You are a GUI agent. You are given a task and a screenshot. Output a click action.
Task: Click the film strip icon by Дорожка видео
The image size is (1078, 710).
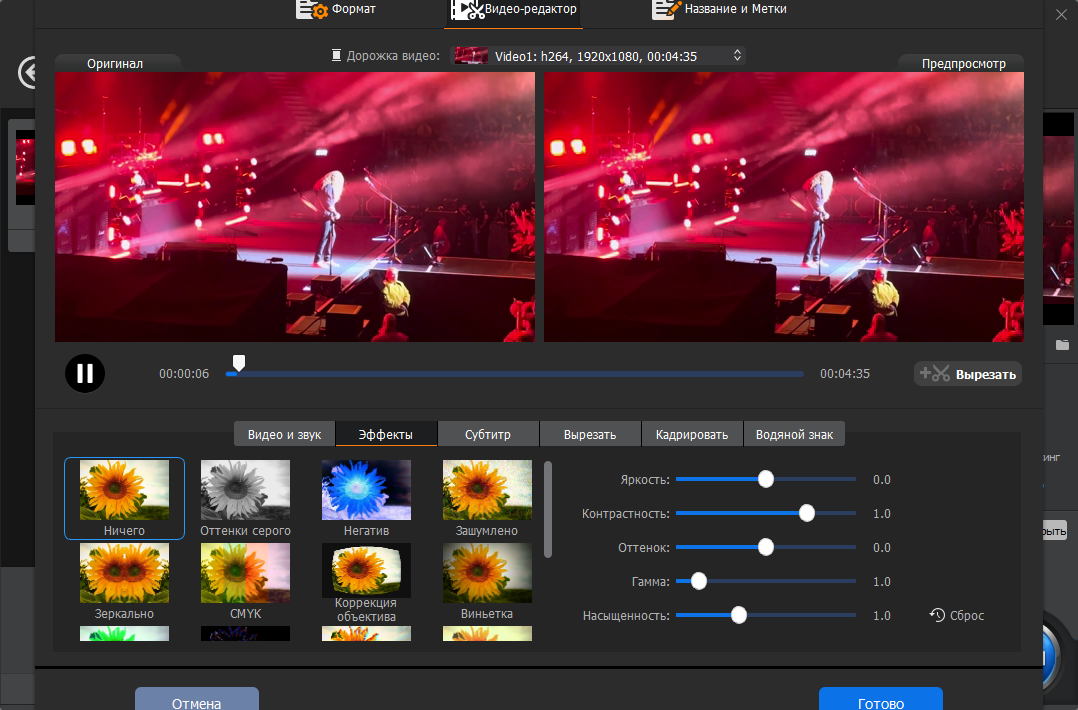tap(336, 55)
